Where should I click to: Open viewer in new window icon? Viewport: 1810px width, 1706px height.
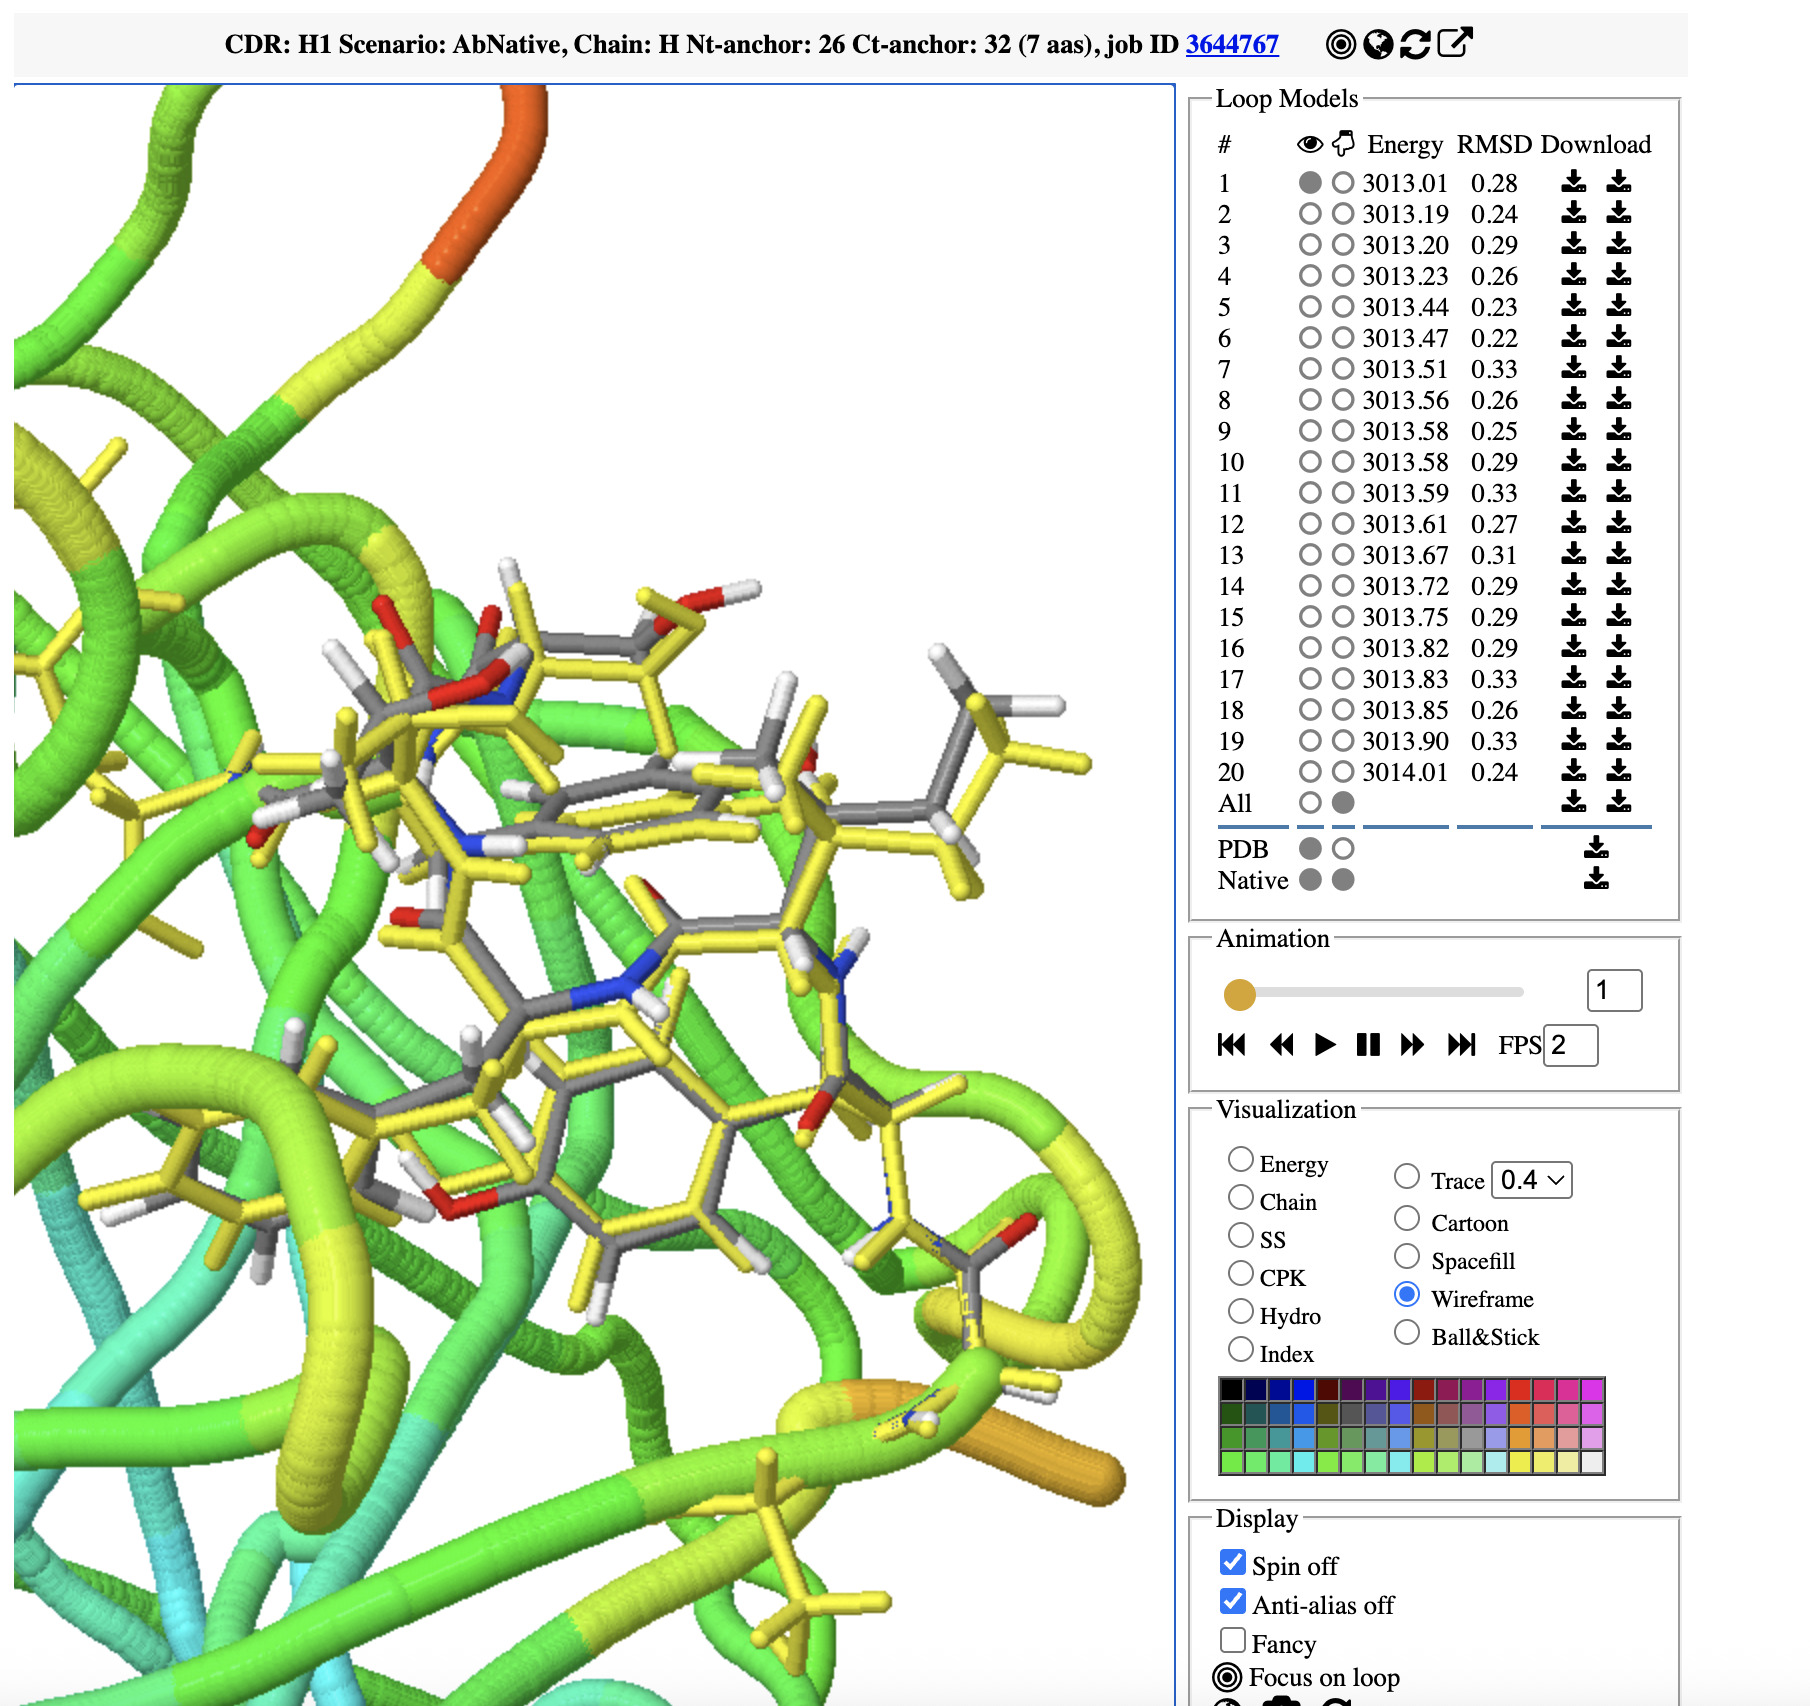(1454, 43)
